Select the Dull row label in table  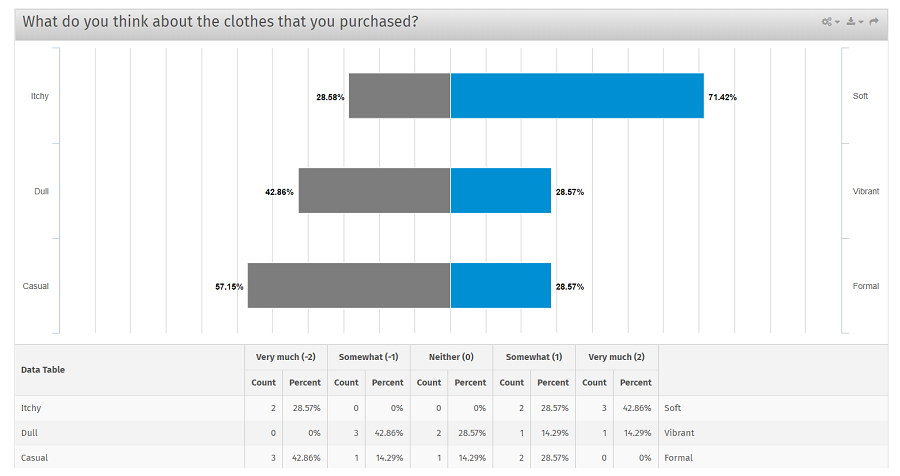click(29, 433)
